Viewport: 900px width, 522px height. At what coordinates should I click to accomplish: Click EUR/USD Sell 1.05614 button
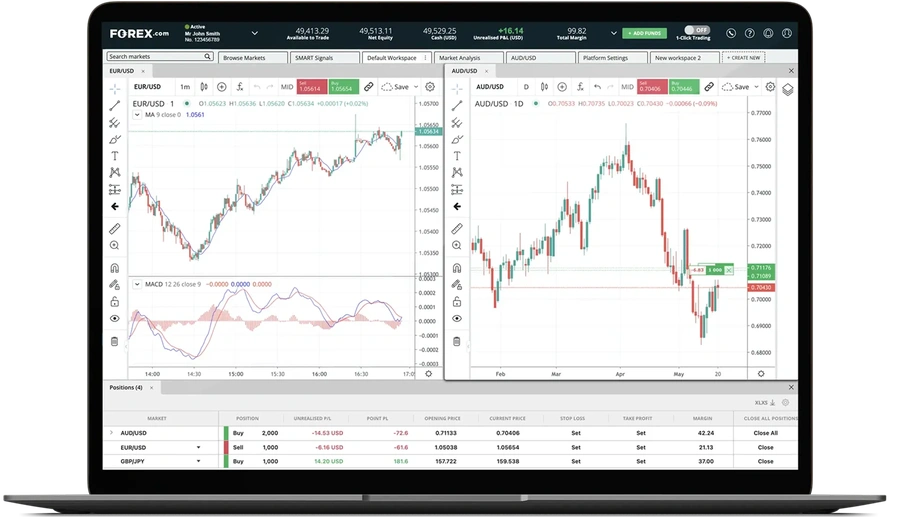(x=312, y=87)
